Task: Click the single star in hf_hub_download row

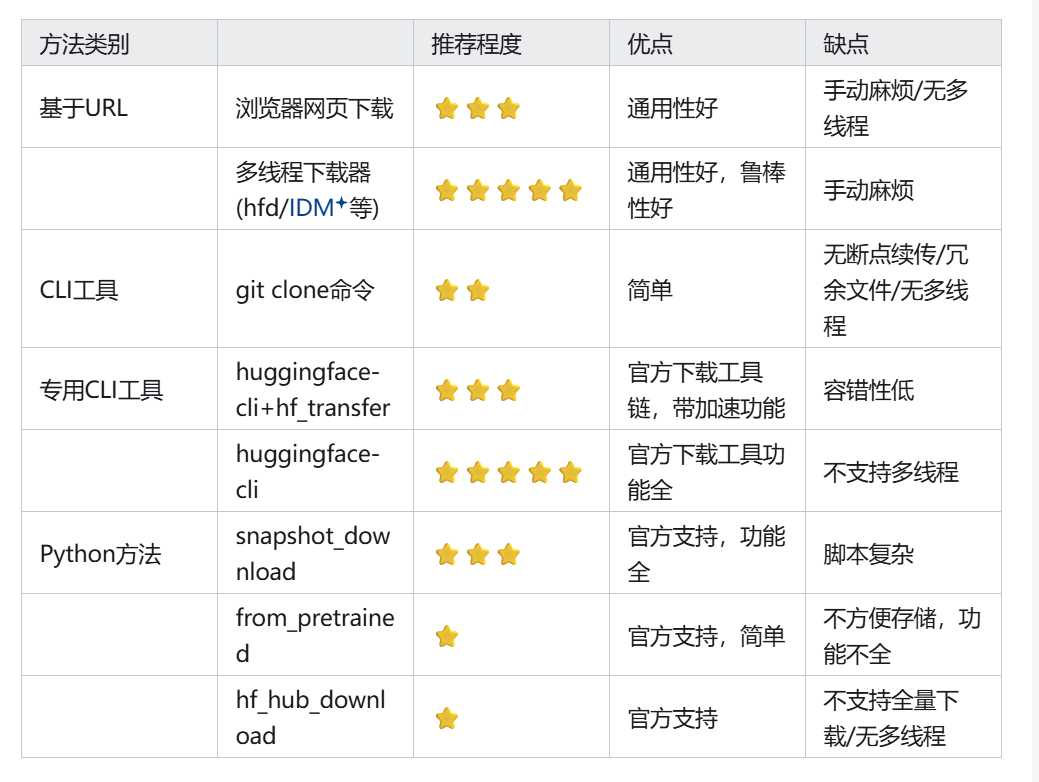Action: tap(447, 718)
